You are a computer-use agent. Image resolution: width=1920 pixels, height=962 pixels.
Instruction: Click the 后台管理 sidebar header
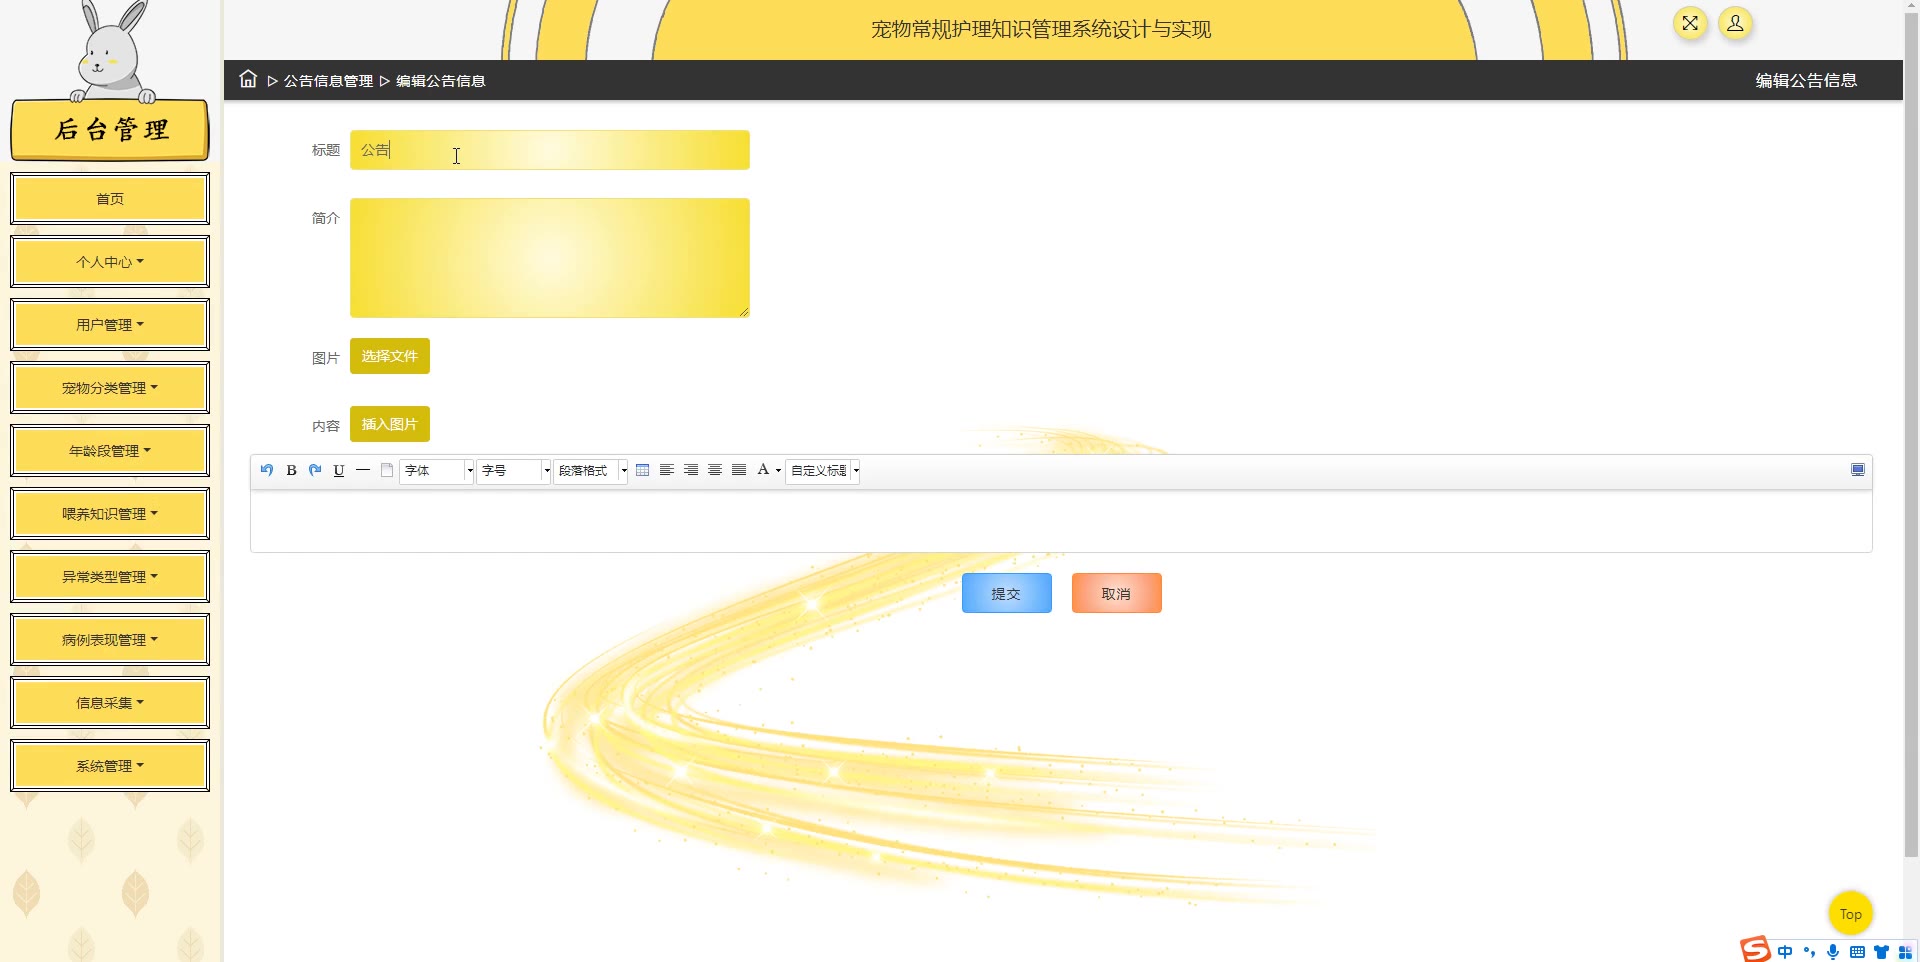(110, 129)
